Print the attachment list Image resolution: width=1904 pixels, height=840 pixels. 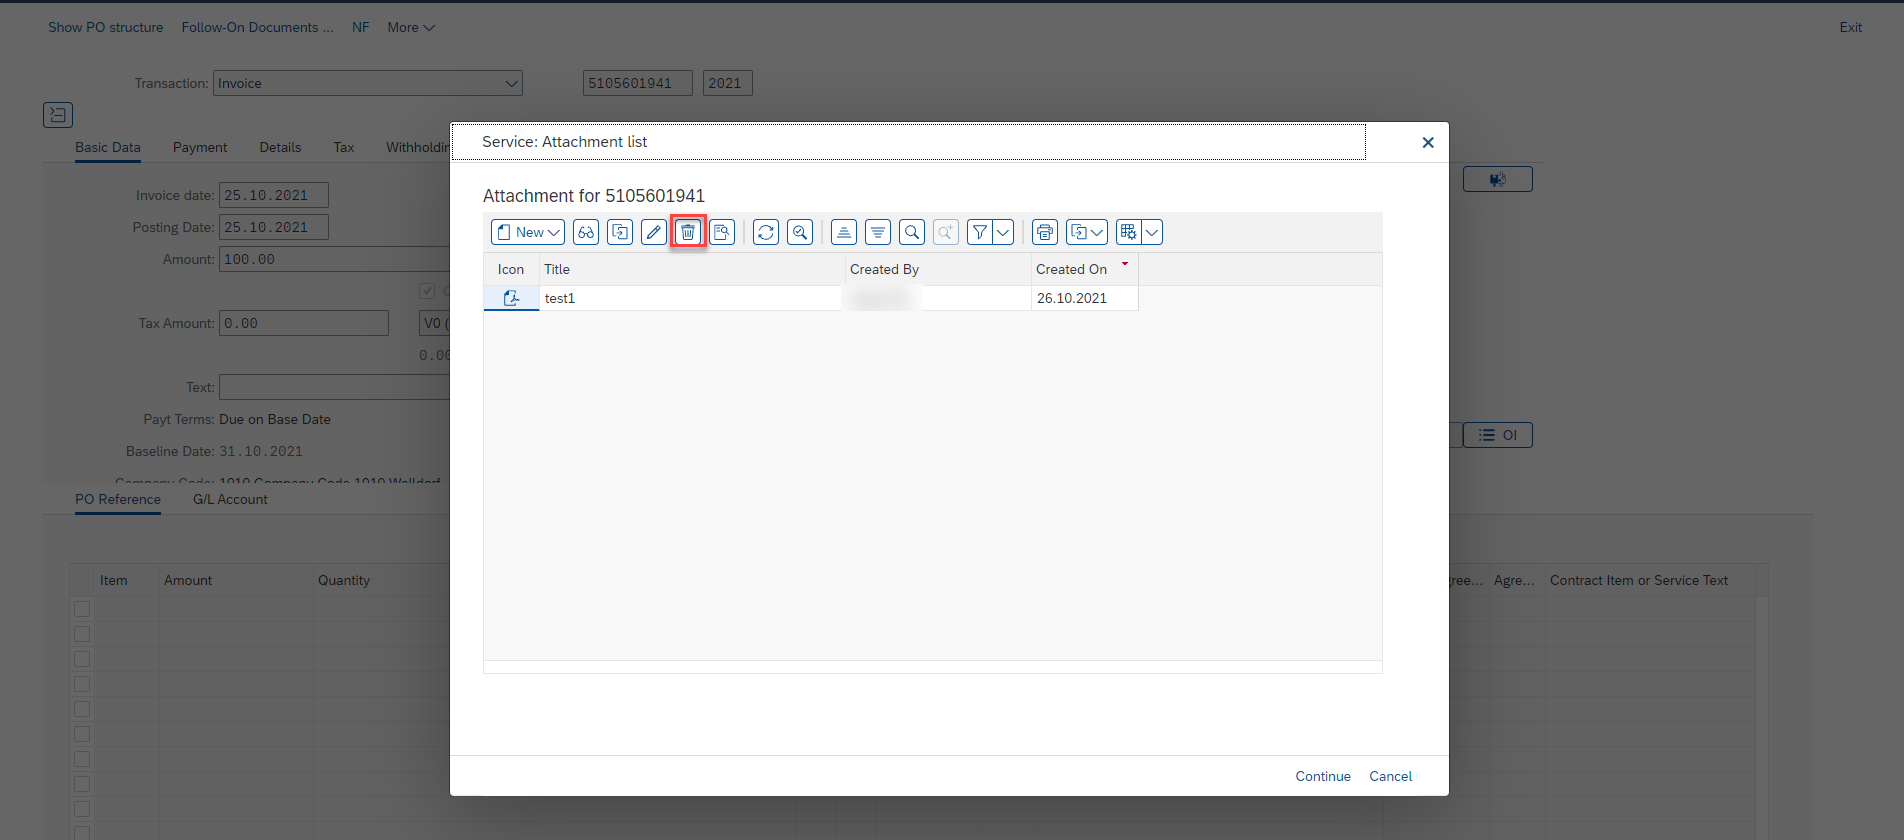1045,232
